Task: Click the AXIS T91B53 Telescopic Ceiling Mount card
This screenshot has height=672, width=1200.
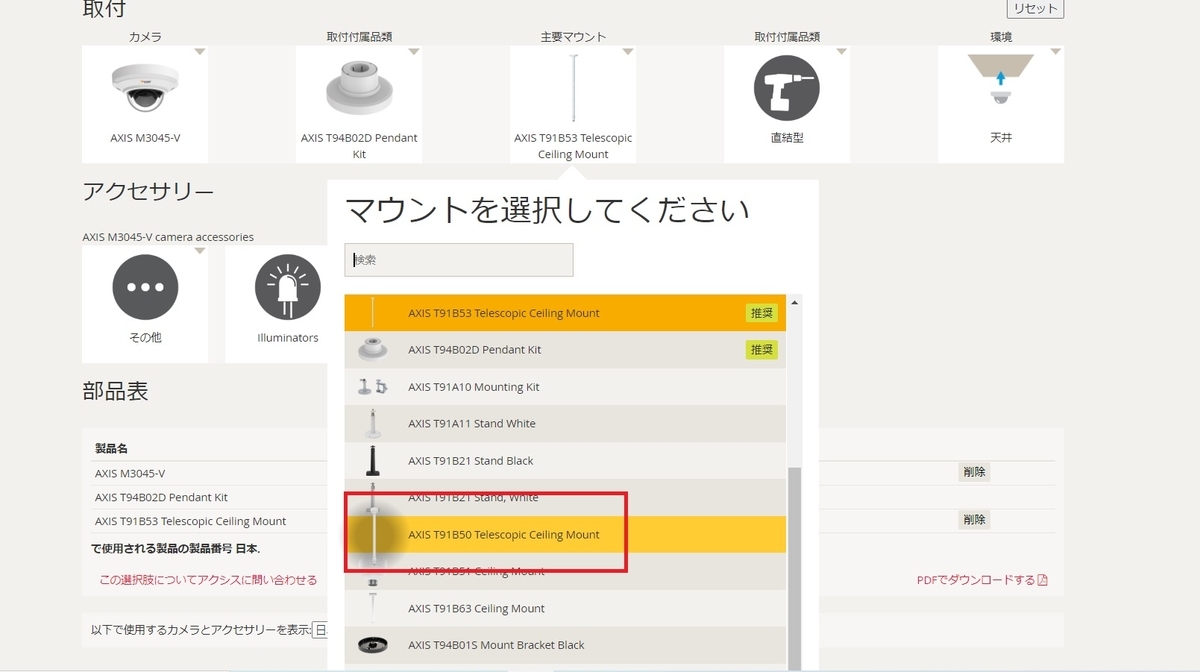Action: point(573,105)
